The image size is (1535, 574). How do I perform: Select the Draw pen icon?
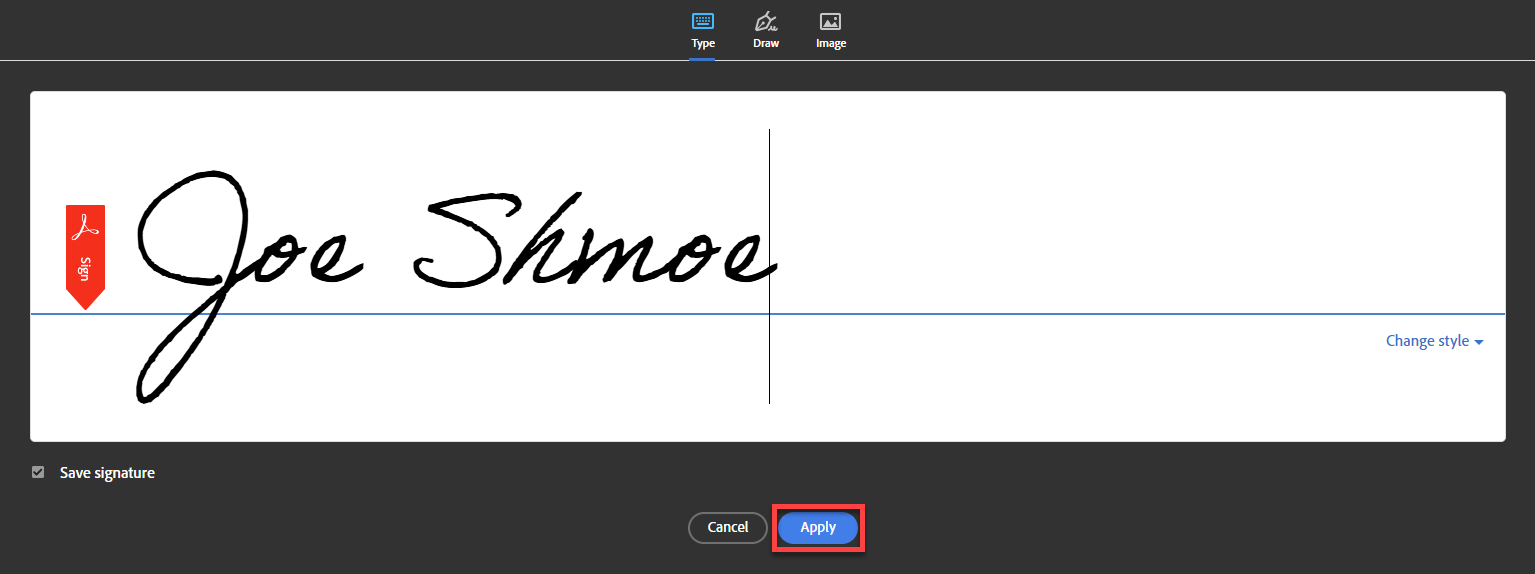[766, 21]
